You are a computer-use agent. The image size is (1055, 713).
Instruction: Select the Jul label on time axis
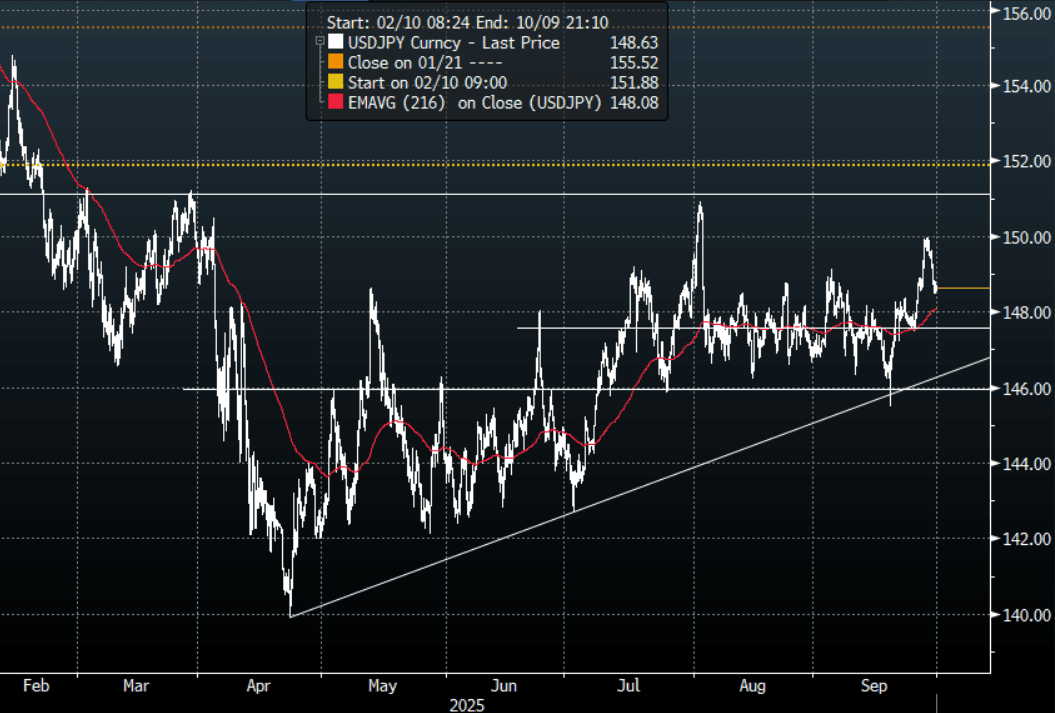click(629, 687)
